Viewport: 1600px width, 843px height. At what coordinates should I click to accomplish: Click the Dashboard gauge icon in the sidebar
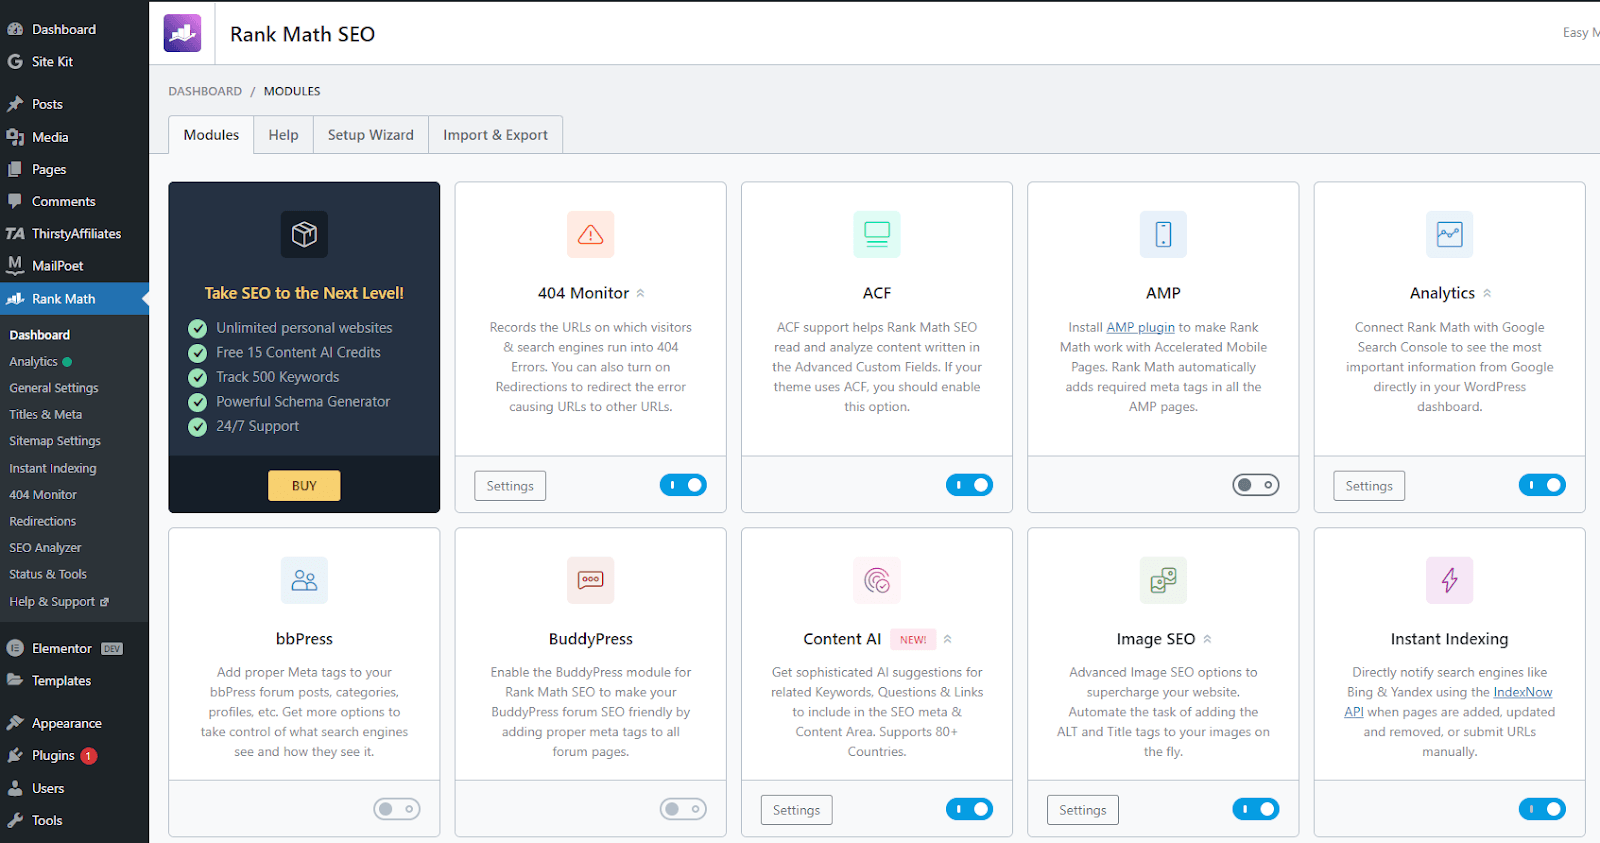coord(15,29)
